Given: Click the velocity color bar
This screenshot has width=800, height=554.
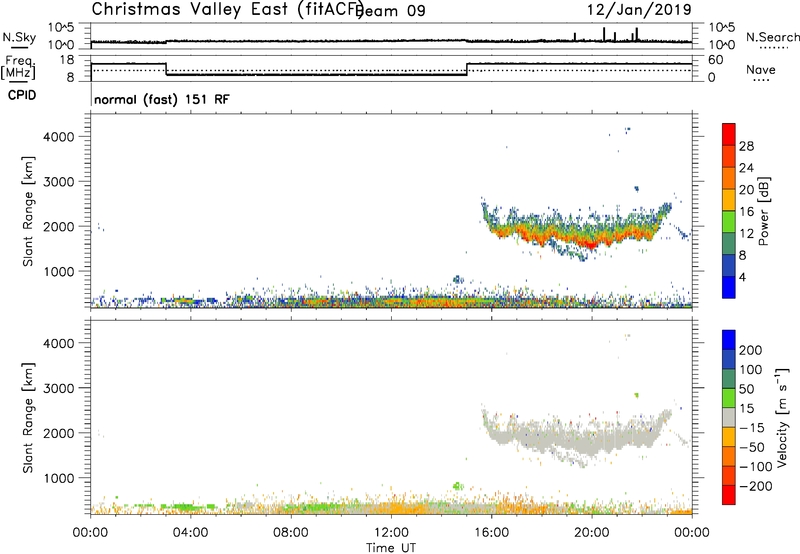Looking at the screenshot, I should point(729,417).
